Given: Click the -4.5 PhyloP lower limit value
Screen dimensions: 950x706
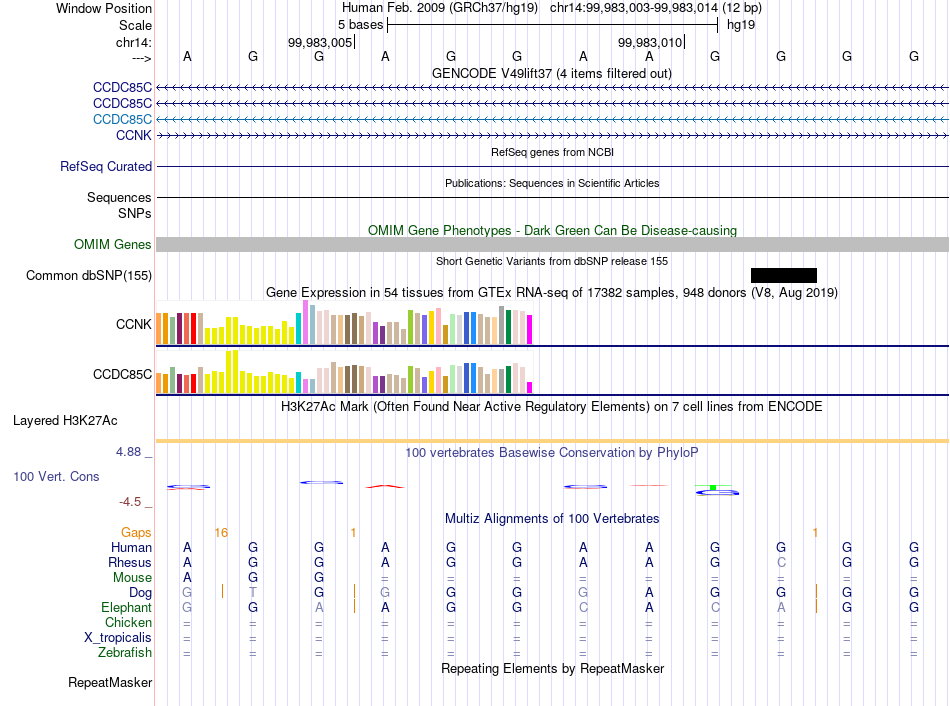Looking at the screenshot, I should [130, 502].
